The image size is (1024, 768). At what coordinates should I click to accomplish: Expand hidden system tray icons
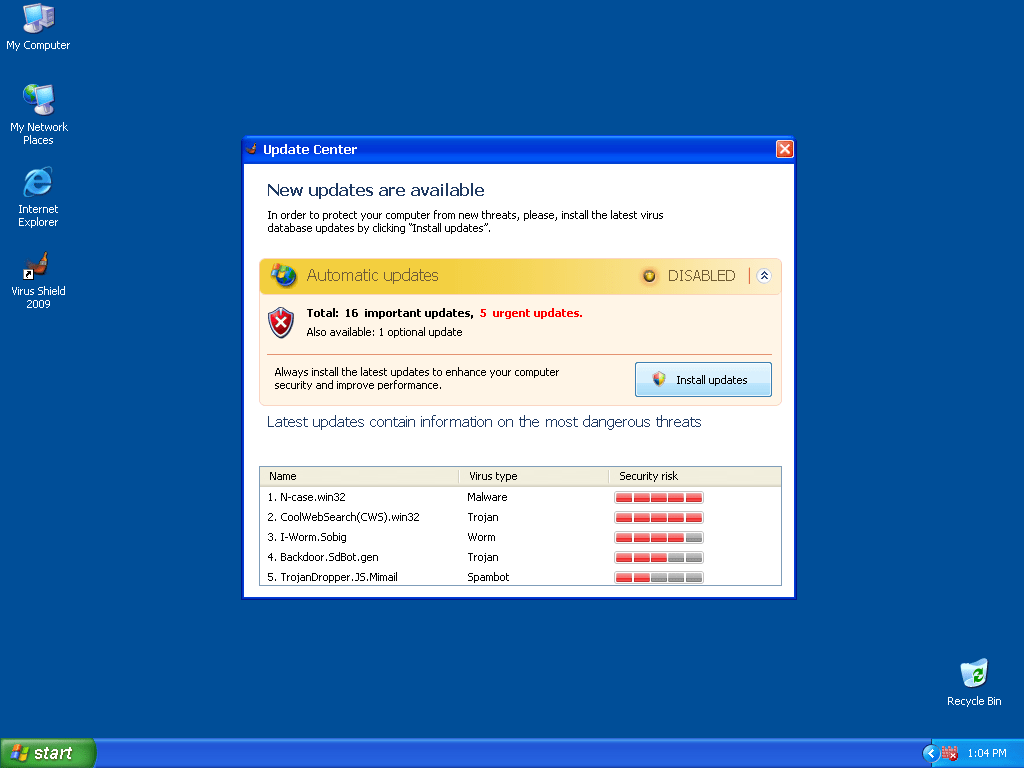point(931,753)
